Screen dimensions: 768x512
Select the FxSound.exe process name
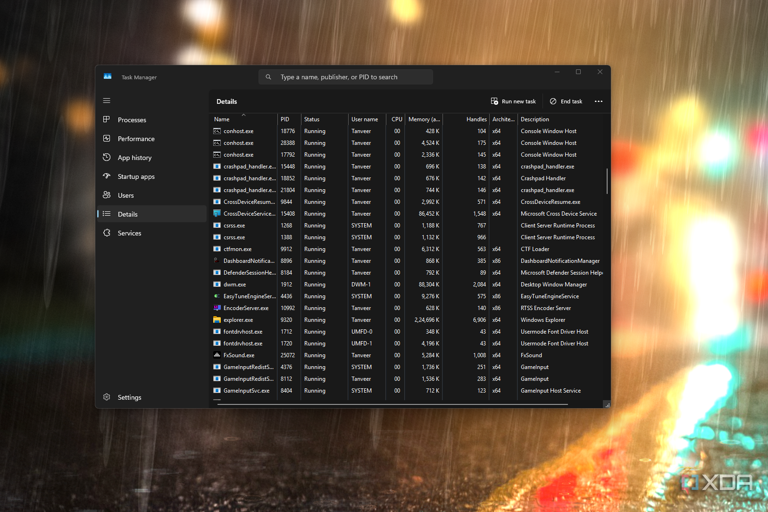[239, 355]
